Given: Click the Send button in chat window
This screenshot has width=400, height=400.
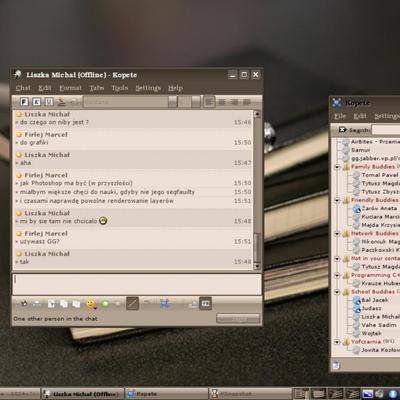Looking at the screenshot, I should click(238, 319).
